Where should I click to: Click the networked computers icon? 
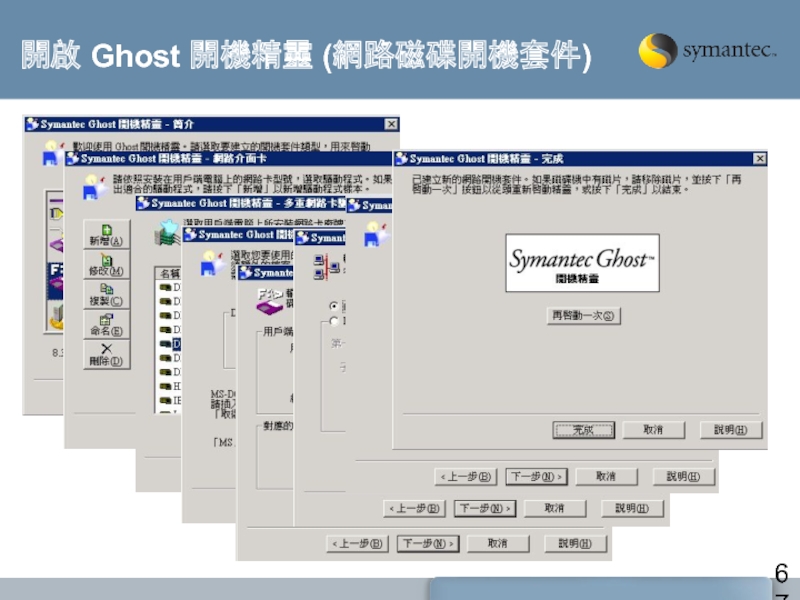327,267
